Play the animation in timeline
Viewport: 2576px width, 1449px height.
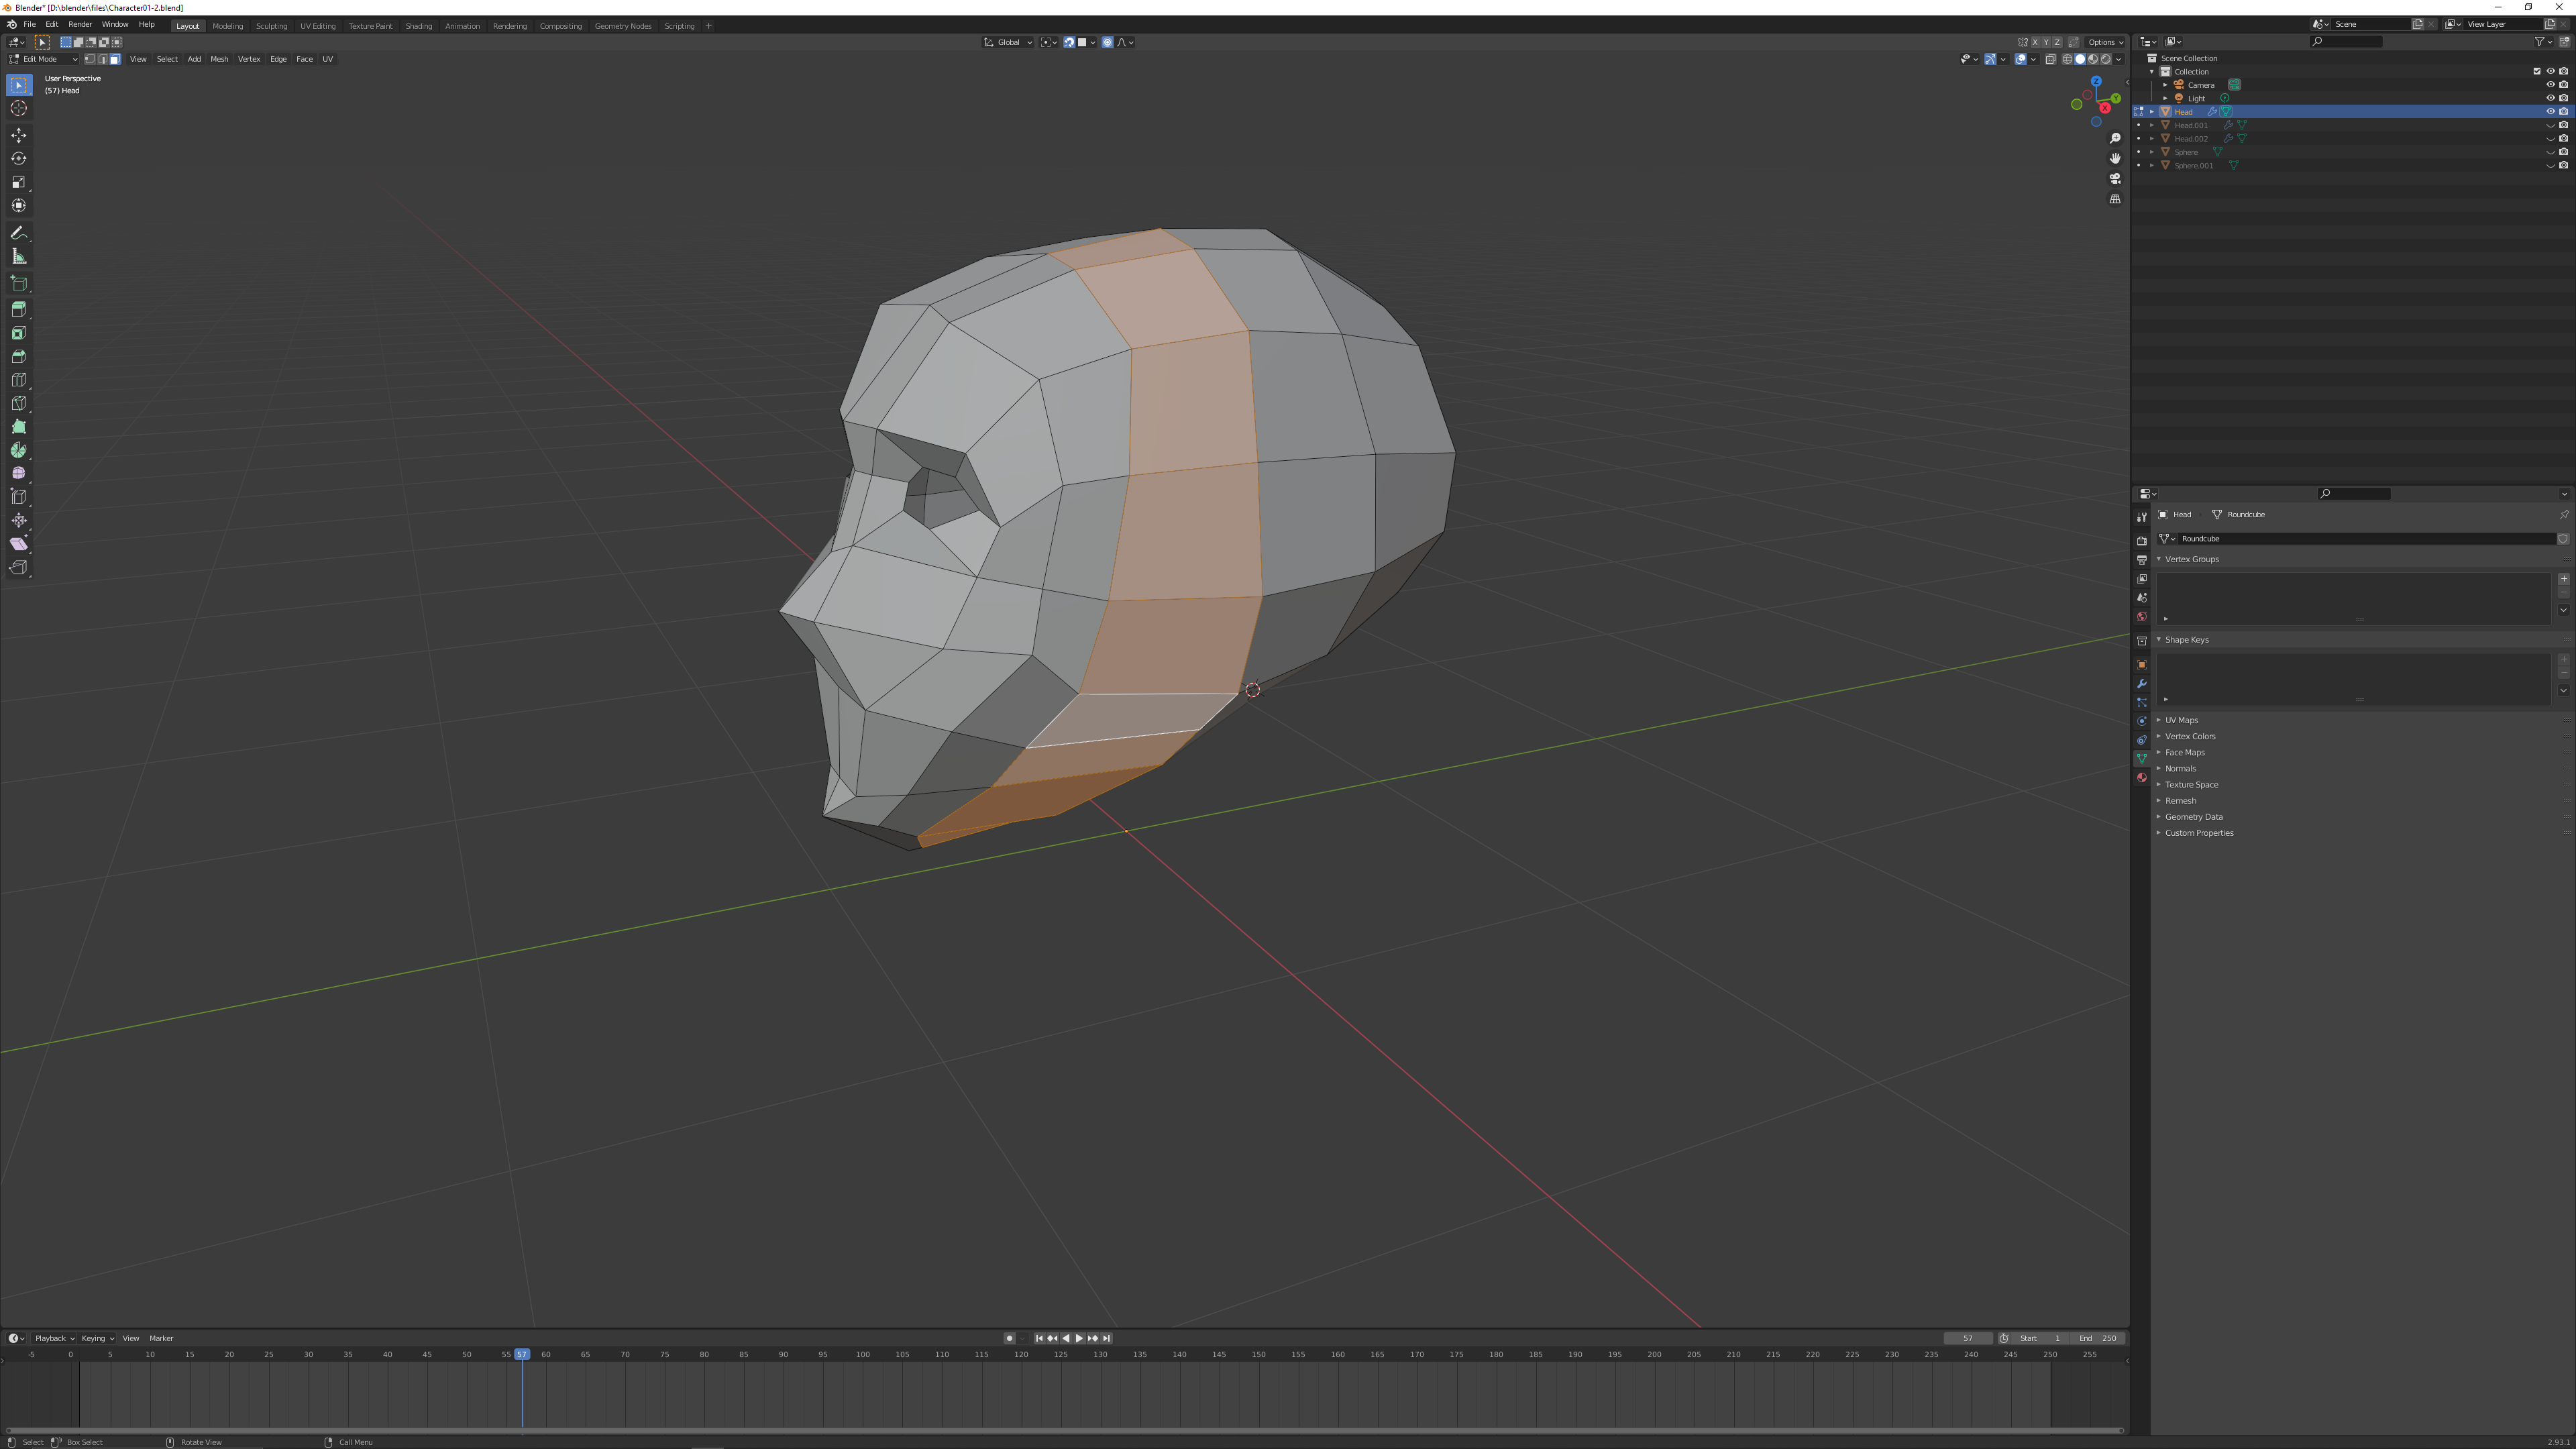click(x=1079, y=1338)
